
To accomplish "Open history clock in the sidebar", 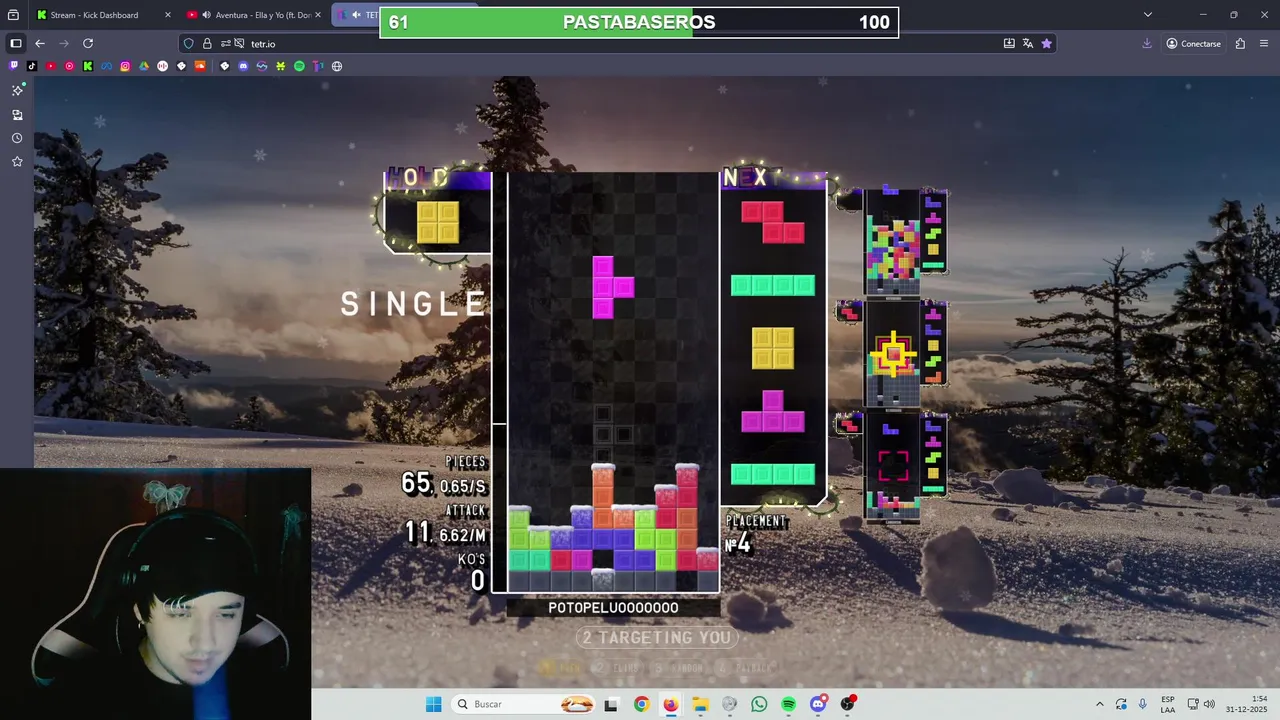I will tap(17, 138).
